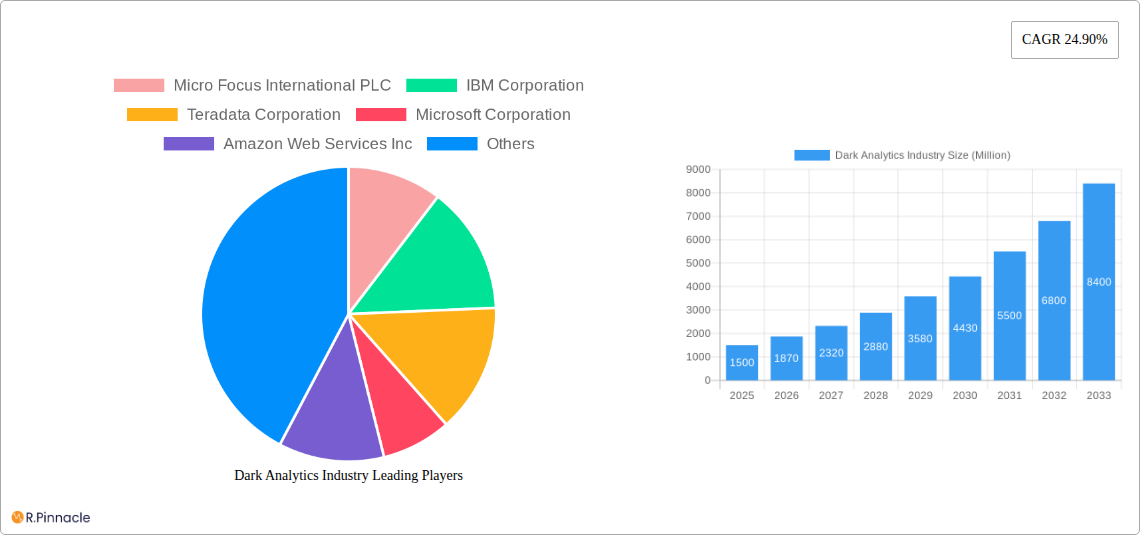Screen dimensions: 1140x535
Task: Toggle the Dark Analytics Industry Size legend
Action: click(902, 155)
